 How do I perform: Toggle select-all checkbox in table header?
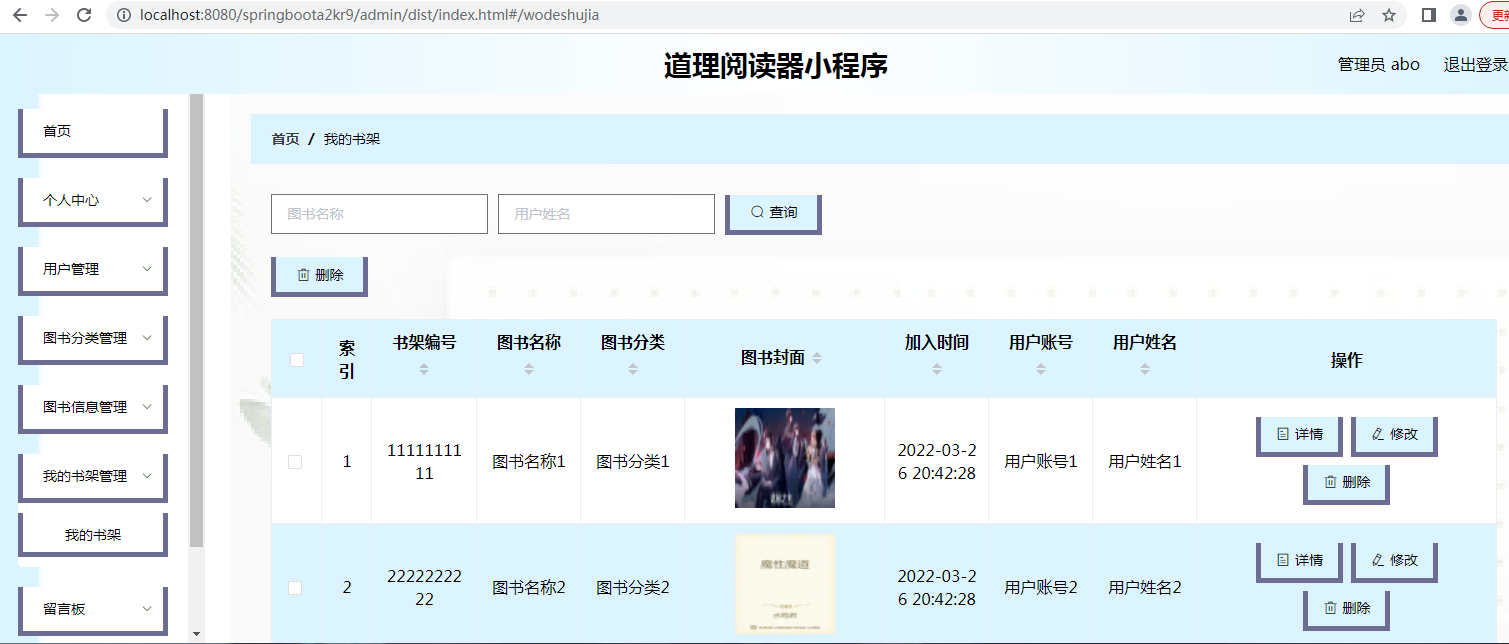[296, 360]
